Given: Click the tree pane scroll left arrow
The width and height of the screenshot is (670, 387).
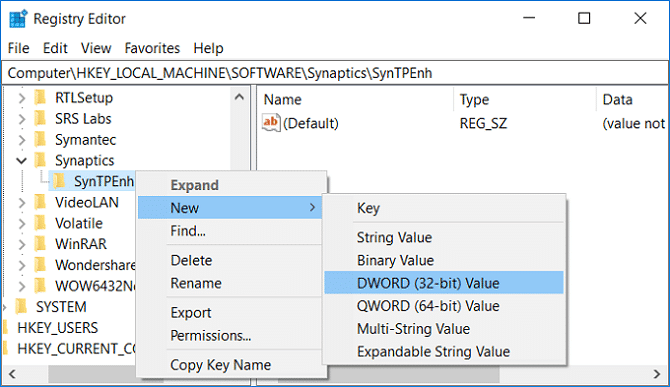Looking at the screenshot, I should point(12,374).
